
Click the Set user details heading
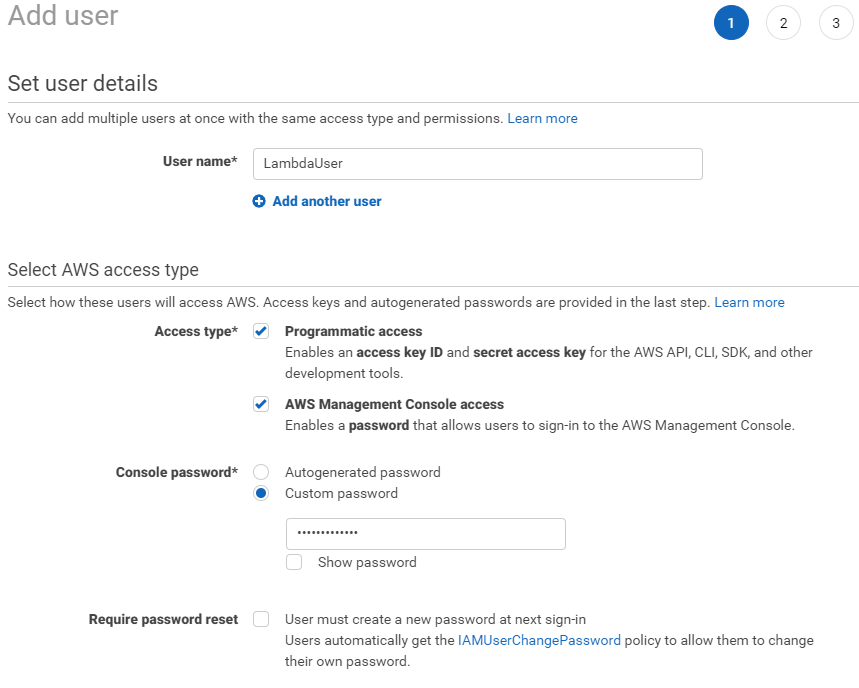coord(83,84)
